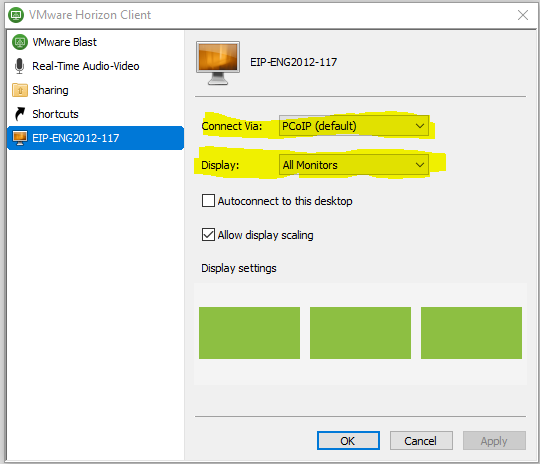Viewport: 540px width, 464px height.
Task: Select the middle green monitor rectangle
Action: [x=360, y=333]
